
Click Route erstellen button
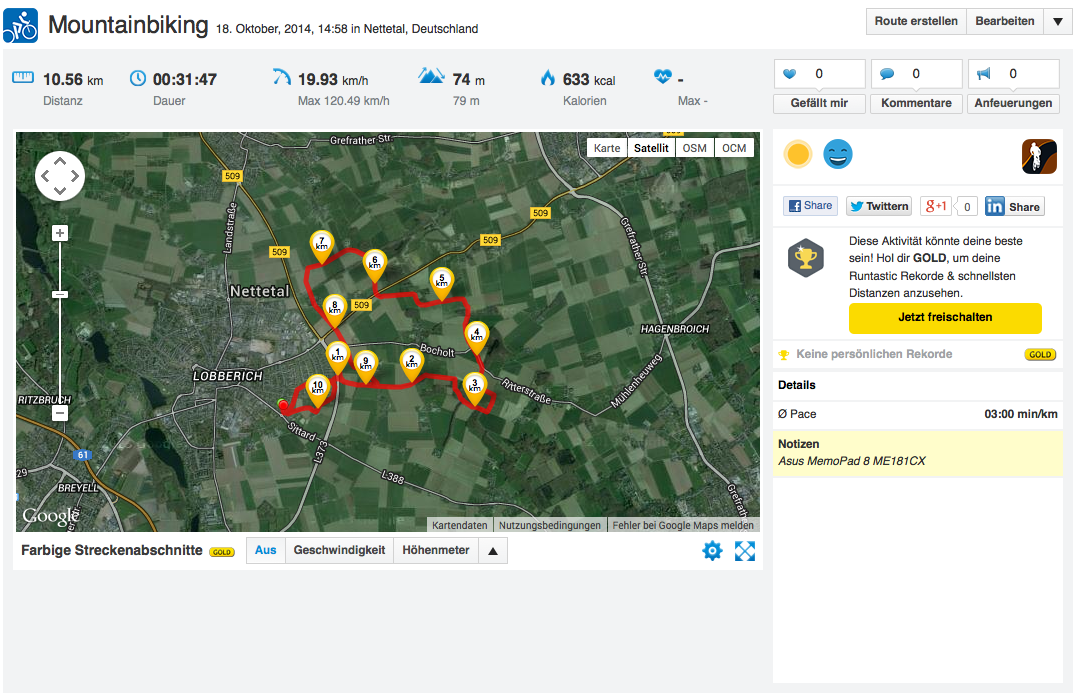[916, 21]
